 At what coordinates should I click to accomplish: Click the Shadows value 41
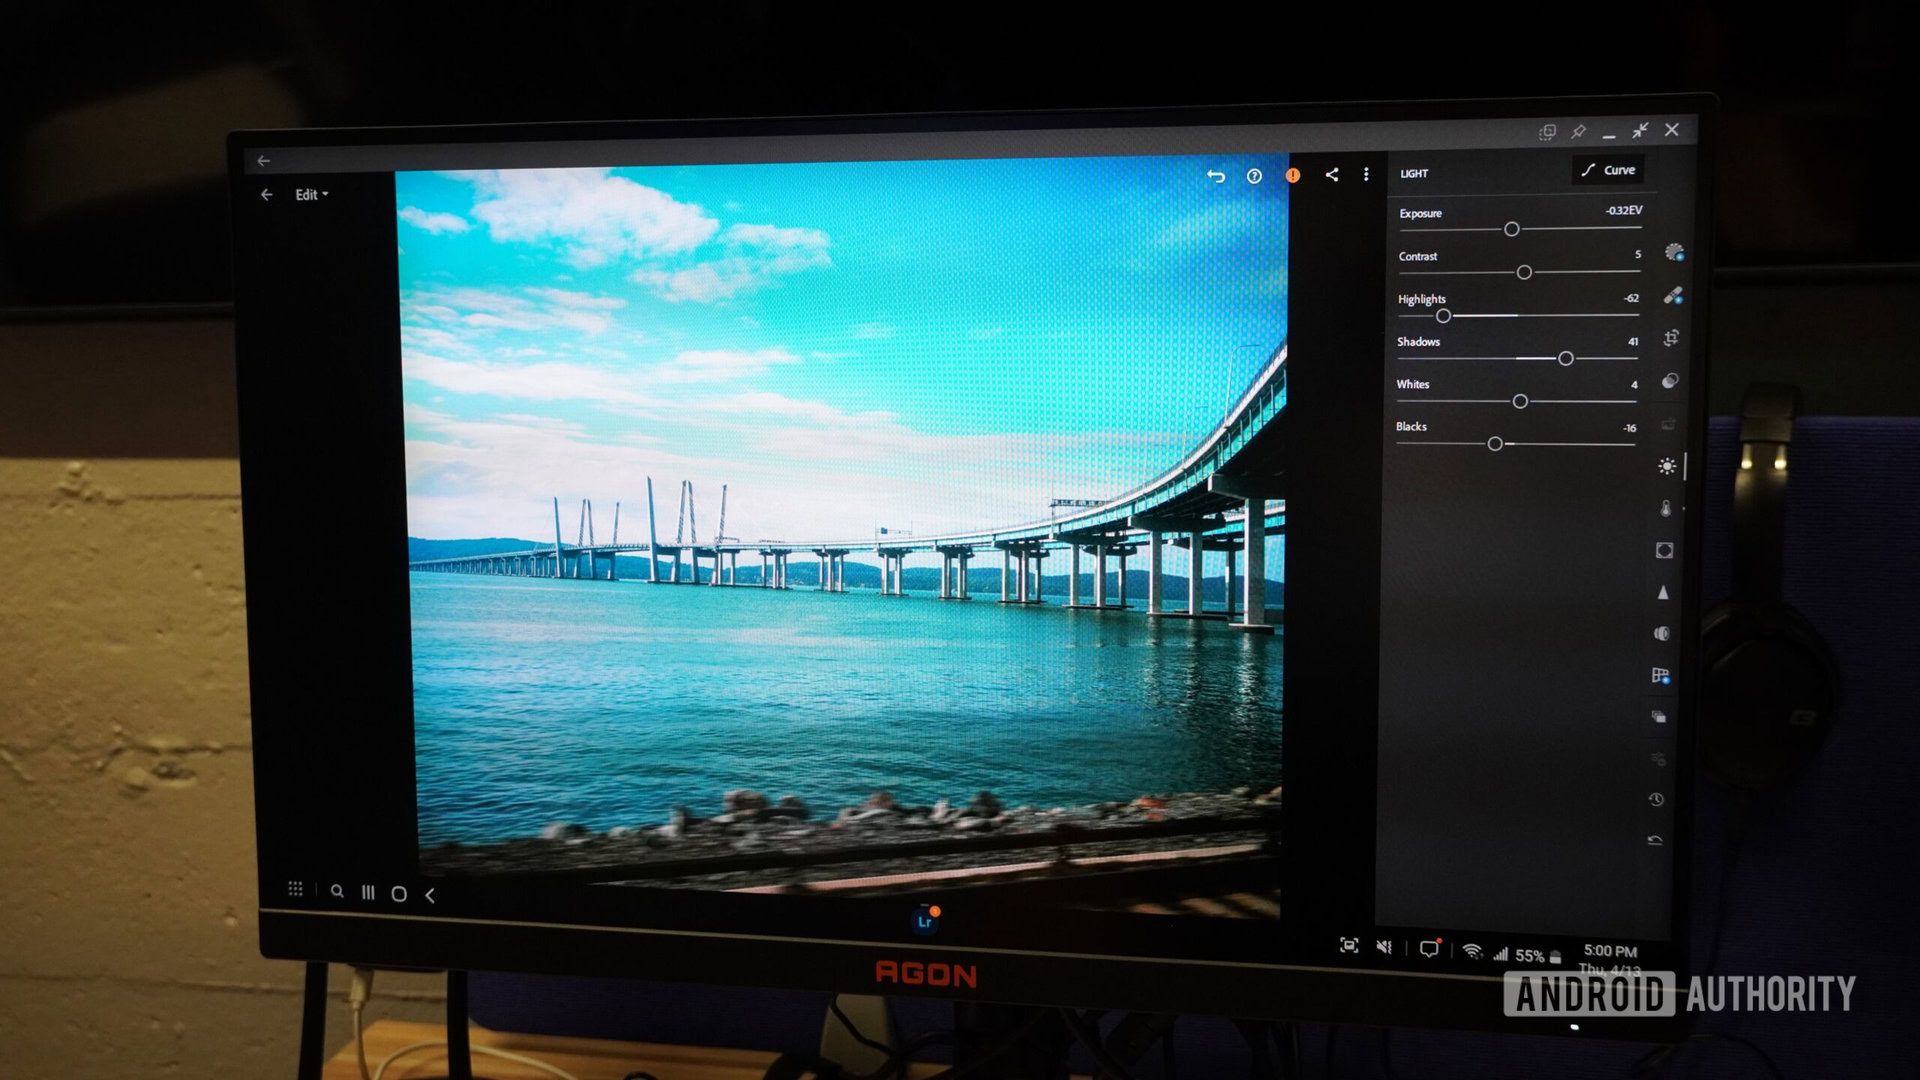pyautogui.click(x=1632, y=342)
